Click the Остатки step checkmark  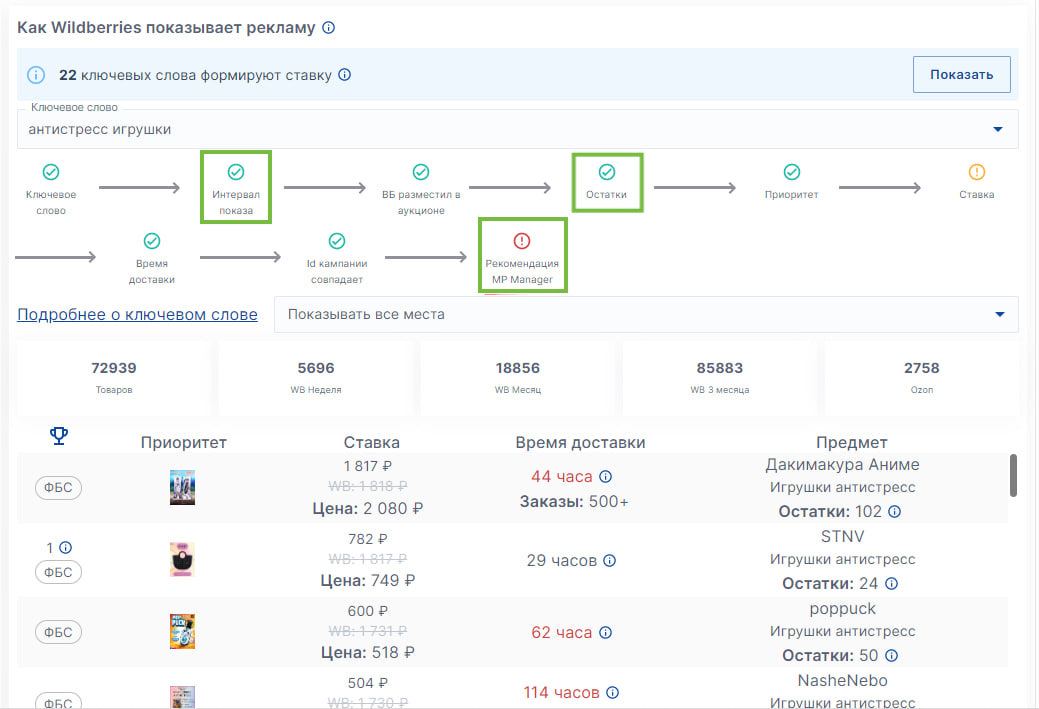click(606, 172)
